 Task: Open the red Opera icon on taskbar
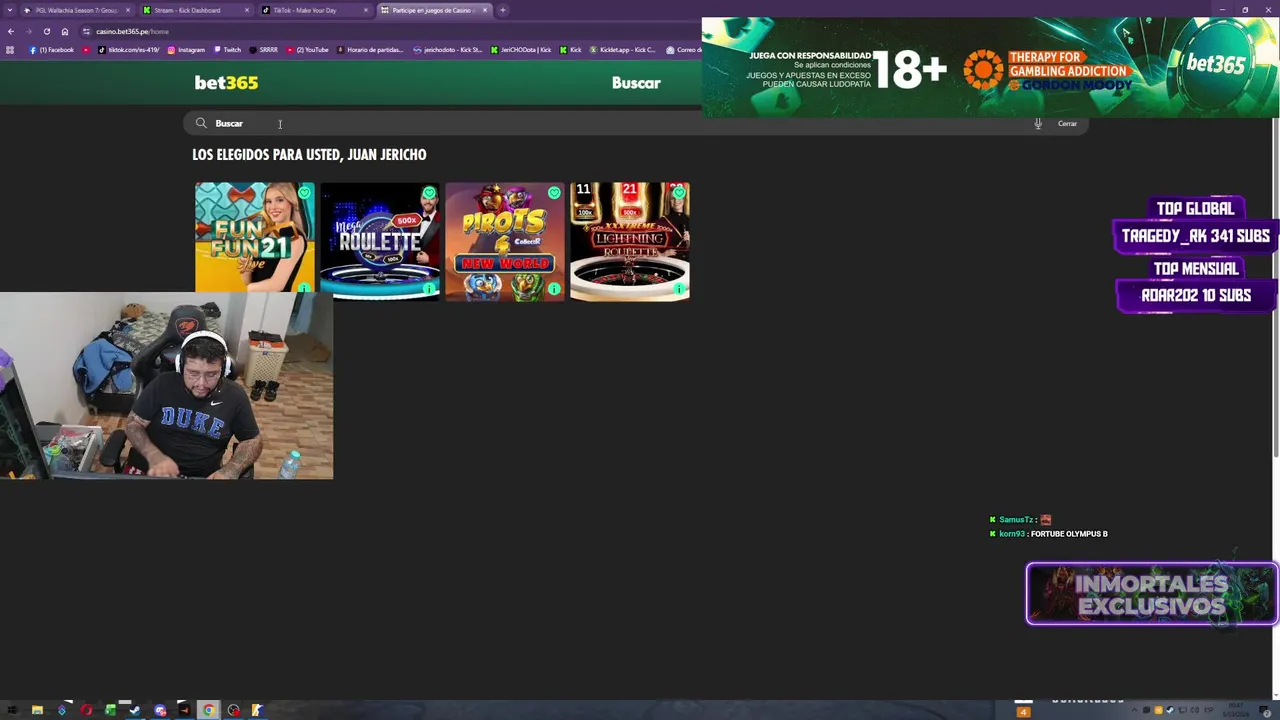pos(86,710)
